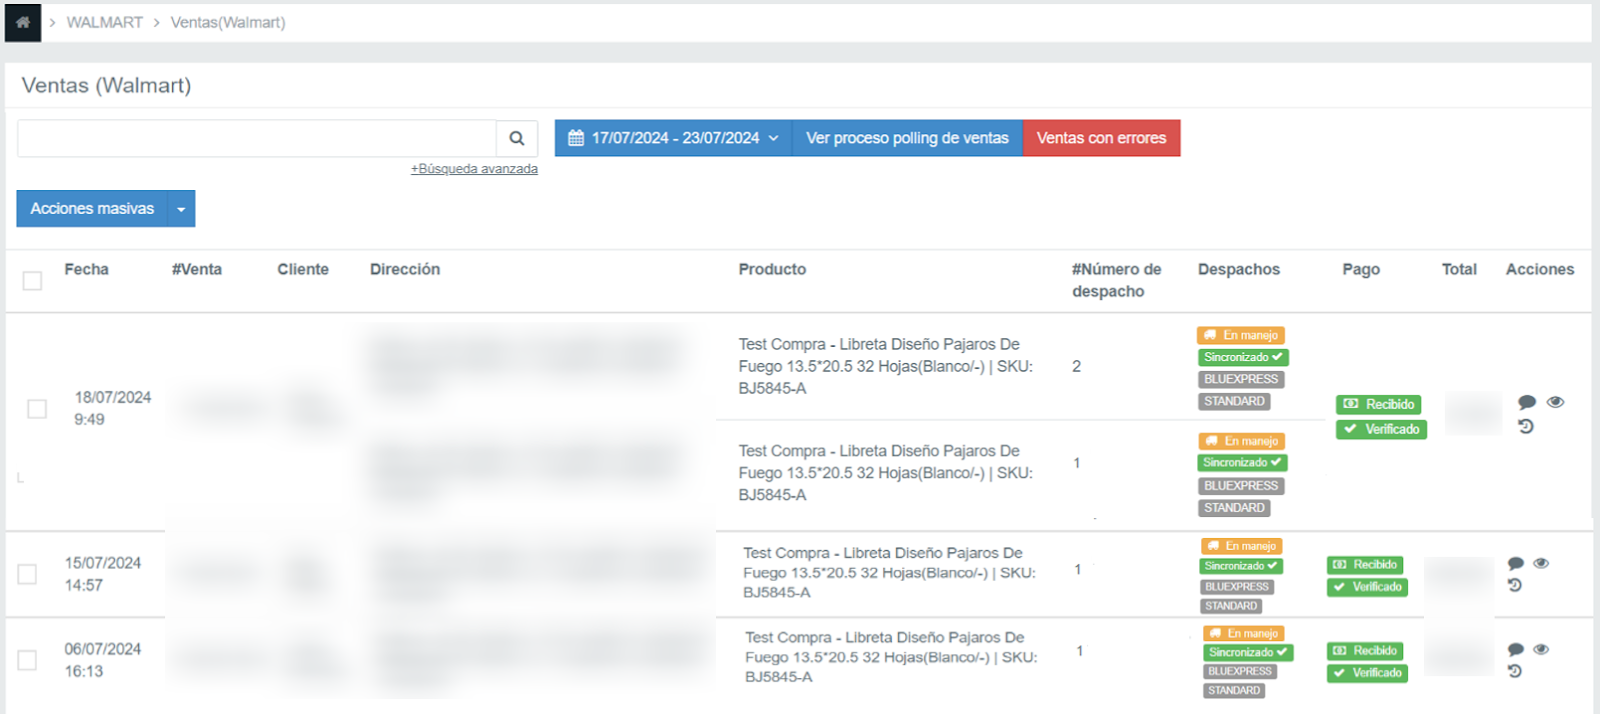The image size is (1600, 714).
Task: Click the Cliente column header
Action: (303, 269)
